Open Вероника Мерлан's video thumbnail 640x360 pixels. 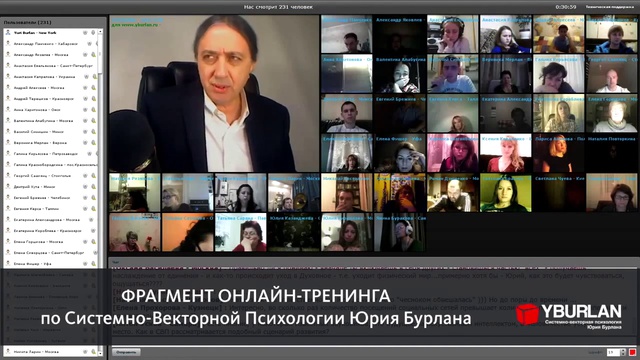click(x=506, y=74)
